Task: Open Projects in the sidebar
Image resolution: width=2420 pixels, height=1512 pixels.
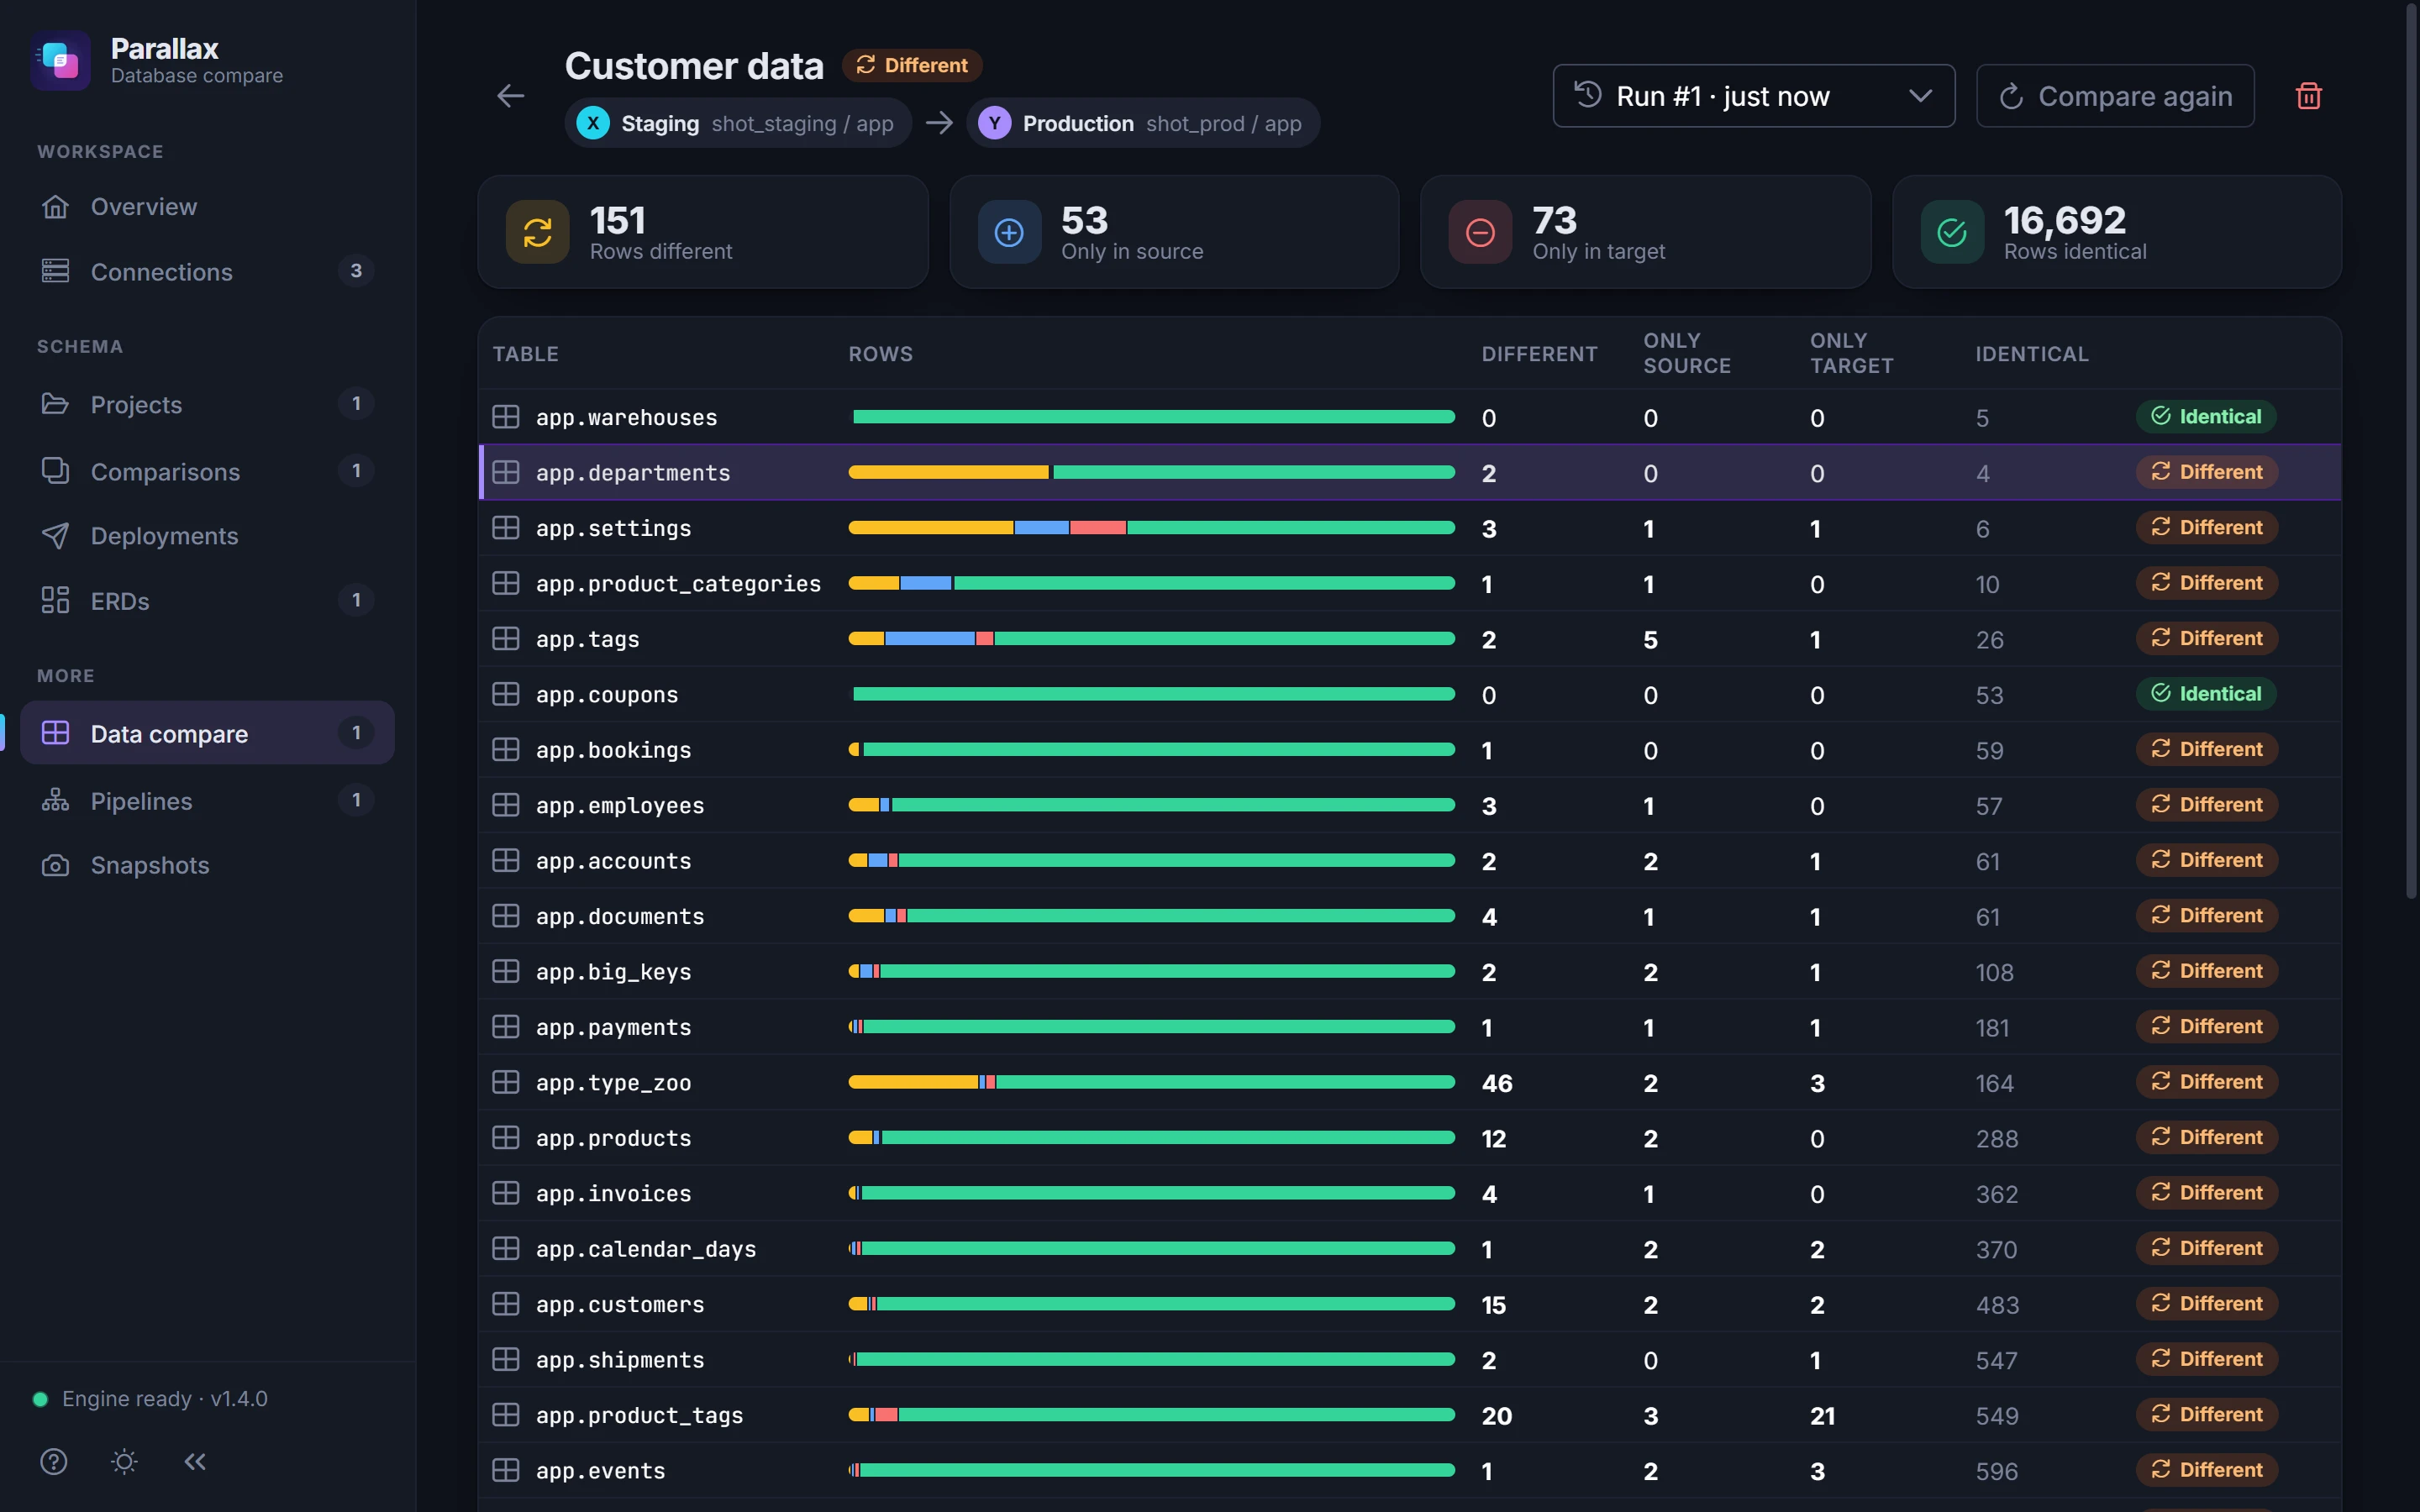Action: pos(207,404)
